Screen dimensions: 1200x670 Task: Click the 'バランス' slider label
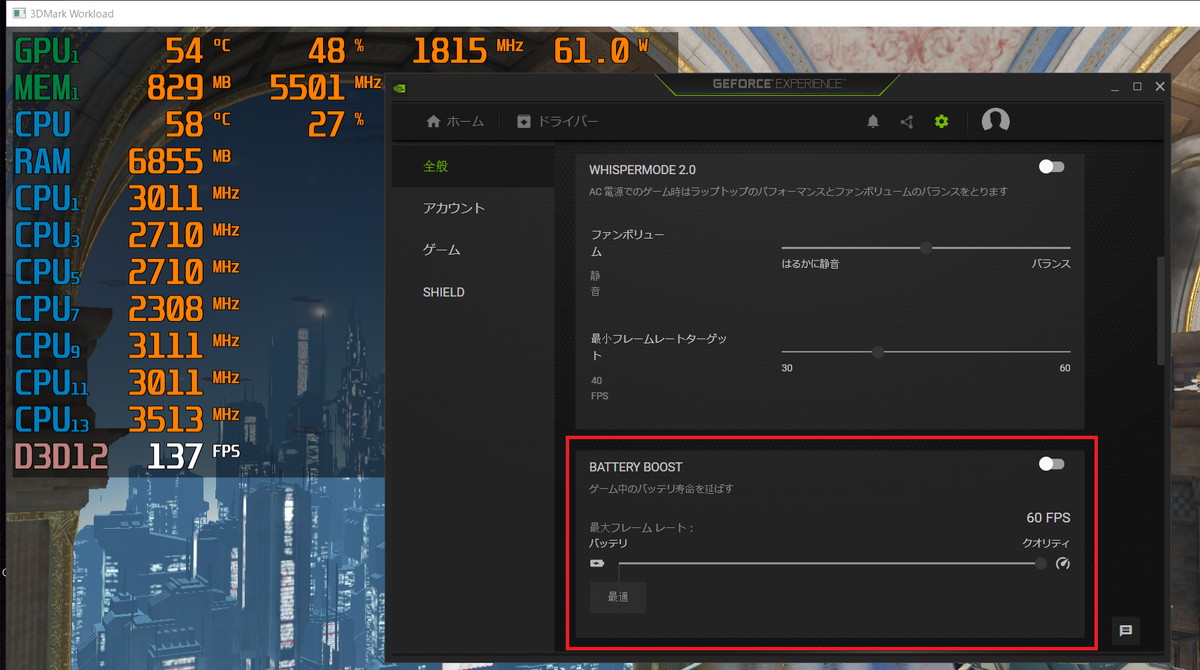[x=1051, y=264]
